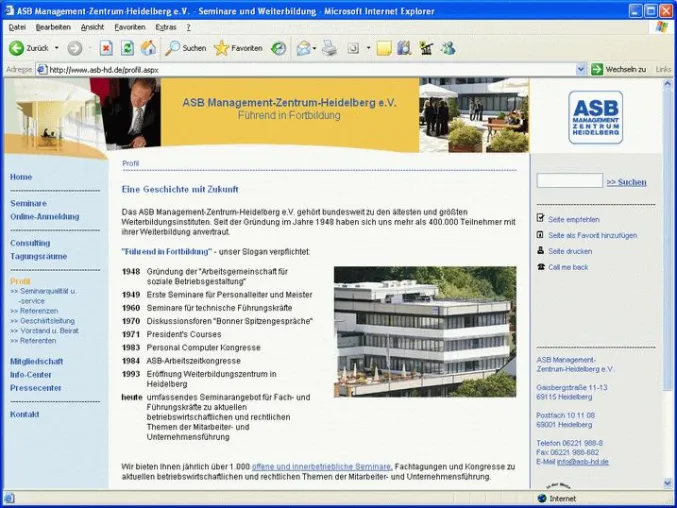Go to the Home sidebar link
The height and width of the screenshot is (508, 677).
[x=21, y=177]
